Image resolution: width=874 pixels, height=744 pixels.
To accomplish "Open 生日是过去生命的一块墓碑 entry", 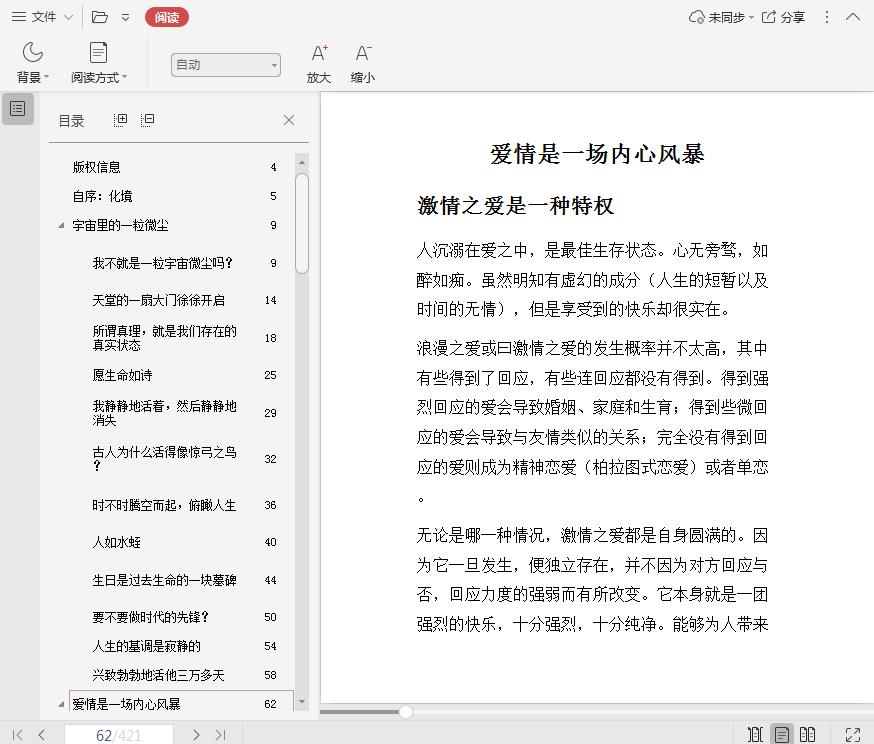I will pos(164,580).
